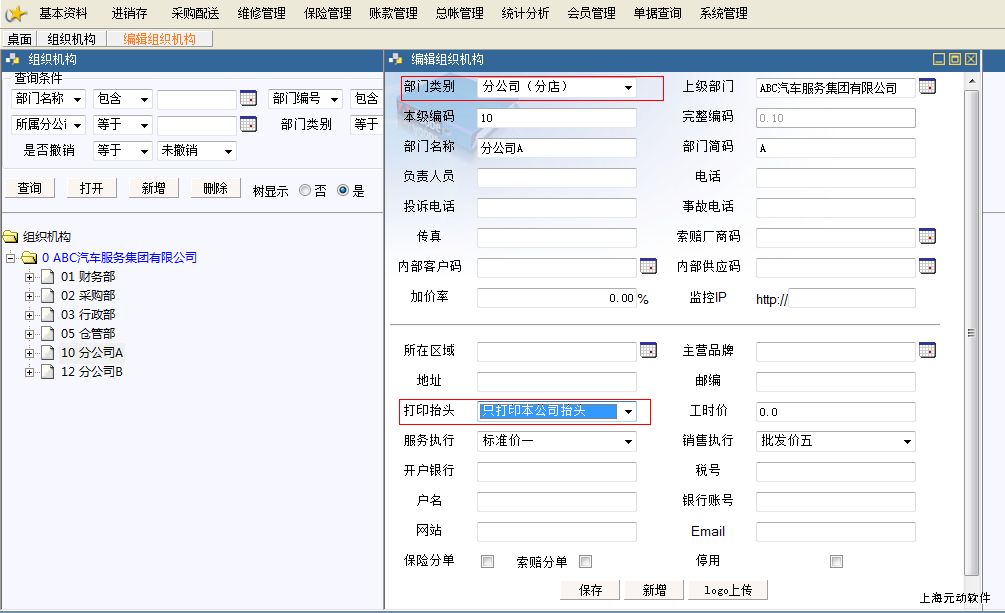1005x613 pixels.
Task: Expand the 01 财务部 tree node
Action: pos(30,277)
